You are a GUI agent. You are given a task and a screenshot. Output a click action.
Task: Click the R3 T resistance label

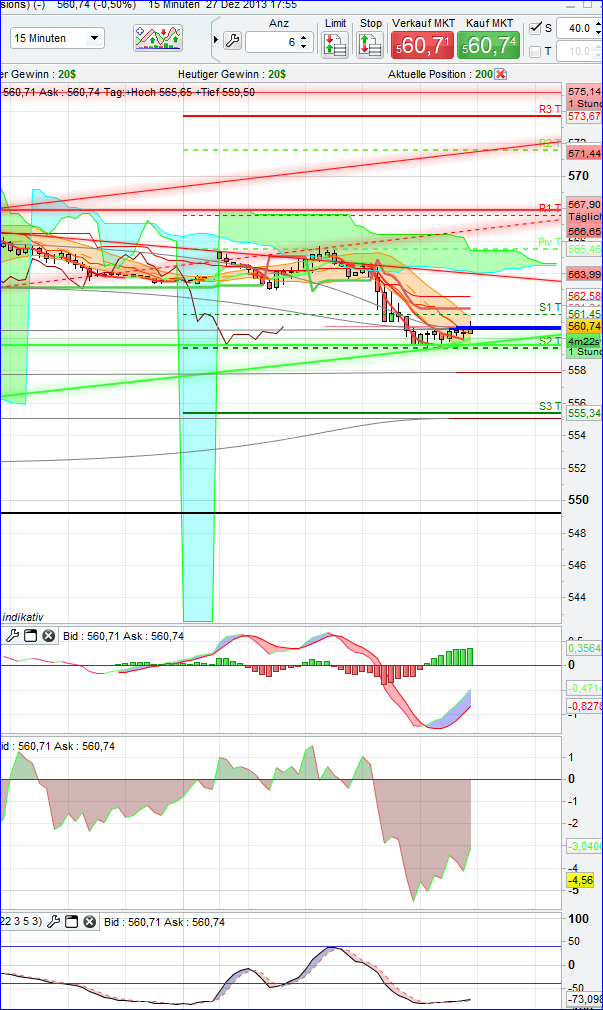550,110
